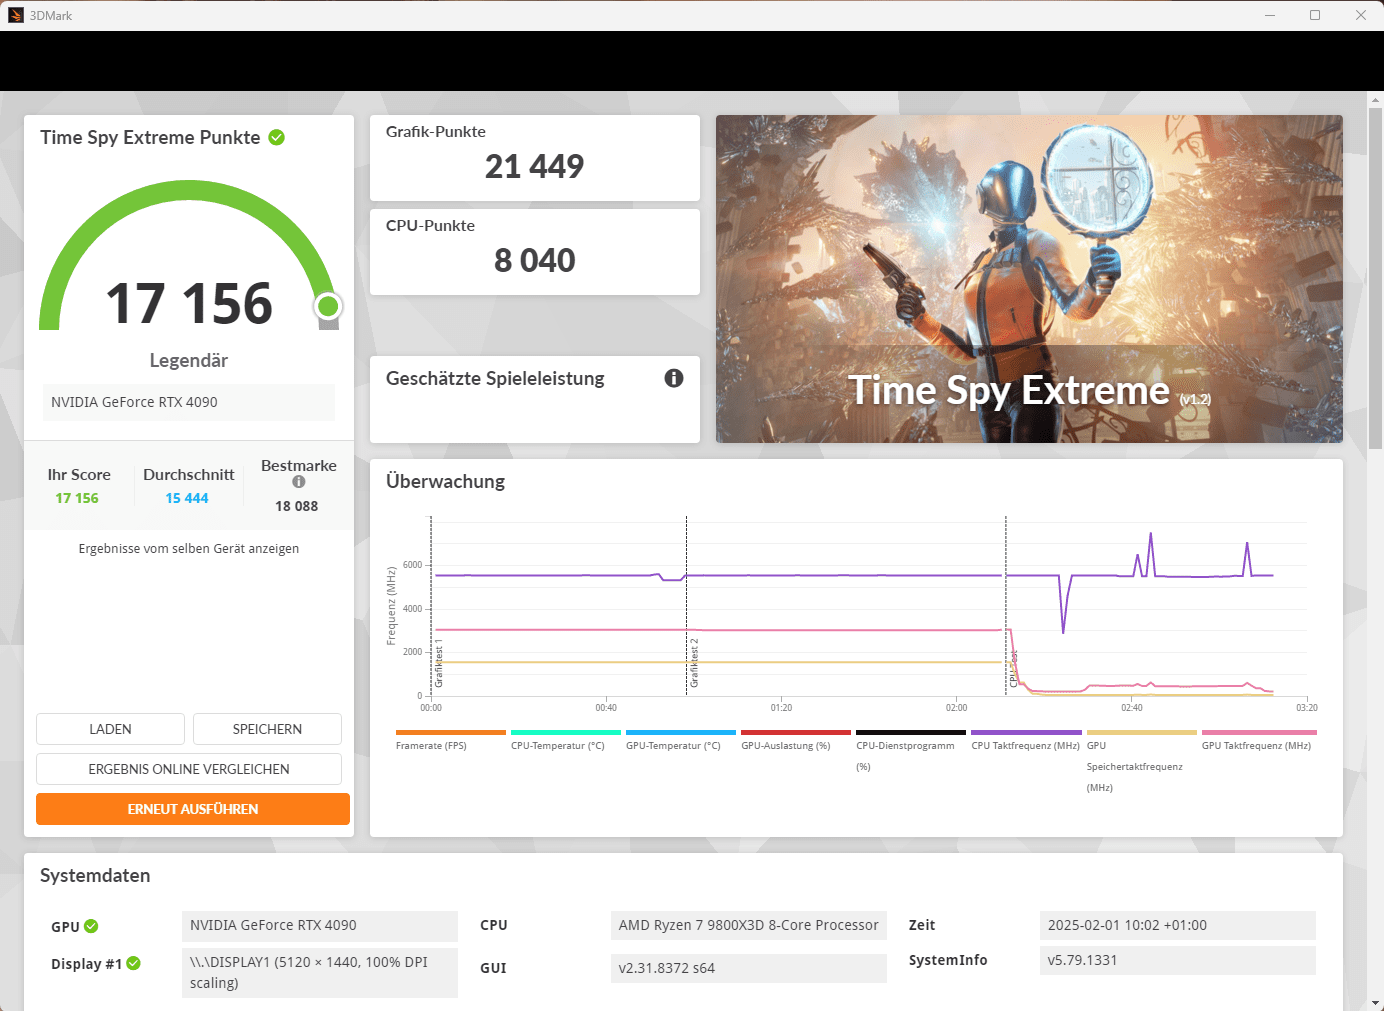
Task: Toggle the Framerate (FPS) legend entry
Action: tap(451, 740)
